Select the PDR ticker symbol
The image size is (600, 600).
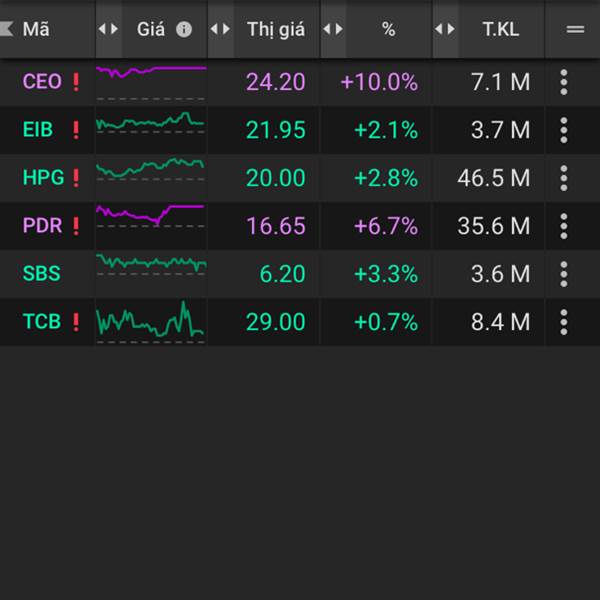(42, 225)
